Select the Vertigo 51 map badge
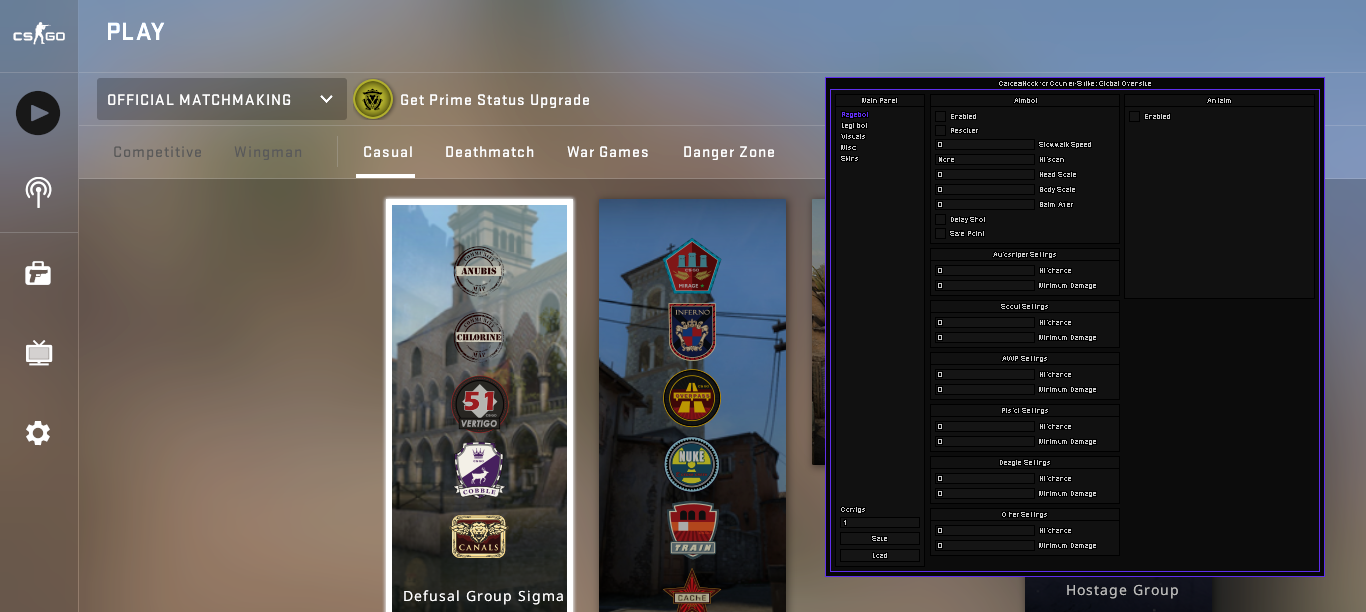This screenshot has height=612, width=1366. pos(480,405)
